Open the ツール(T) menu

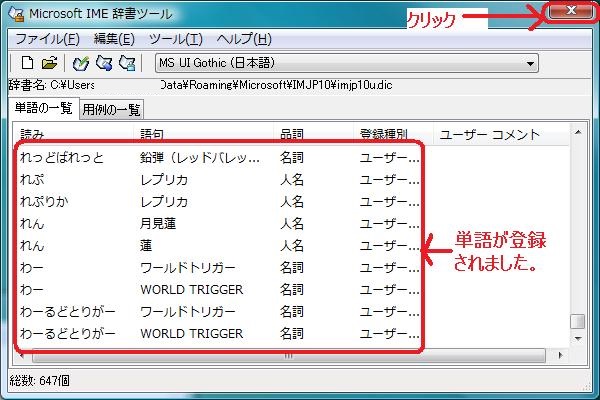click(x=176, y=39)
